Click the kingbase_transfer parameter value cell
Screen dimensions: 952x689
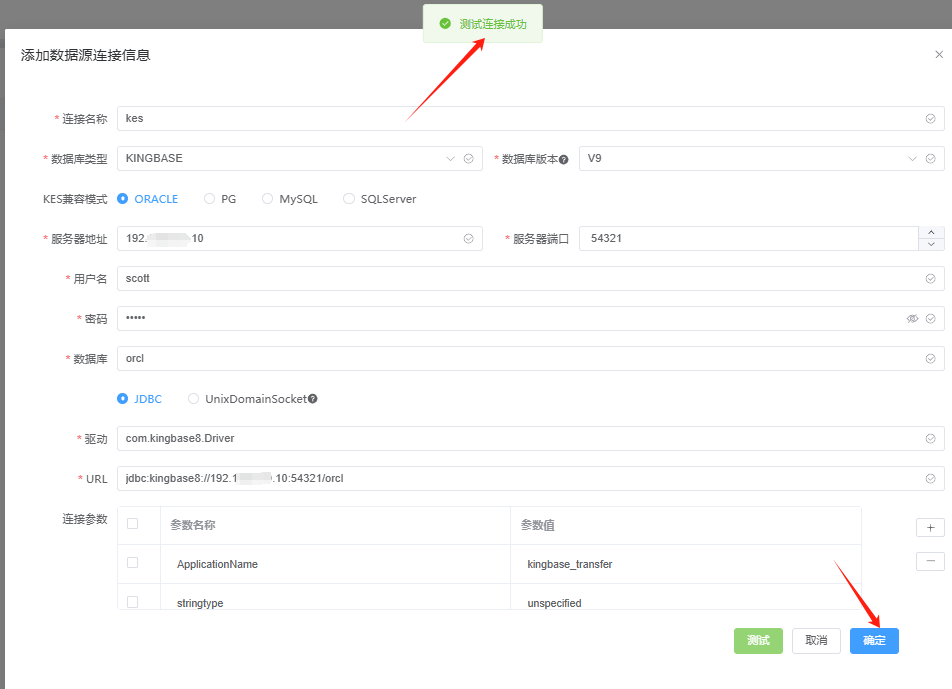686,565
